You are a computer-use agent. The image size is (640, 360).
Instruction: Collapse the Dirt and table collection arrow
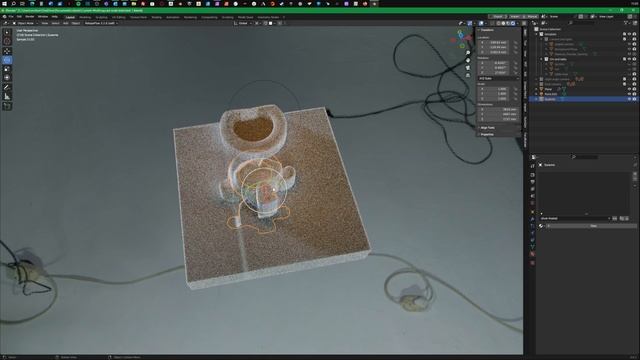542,59
